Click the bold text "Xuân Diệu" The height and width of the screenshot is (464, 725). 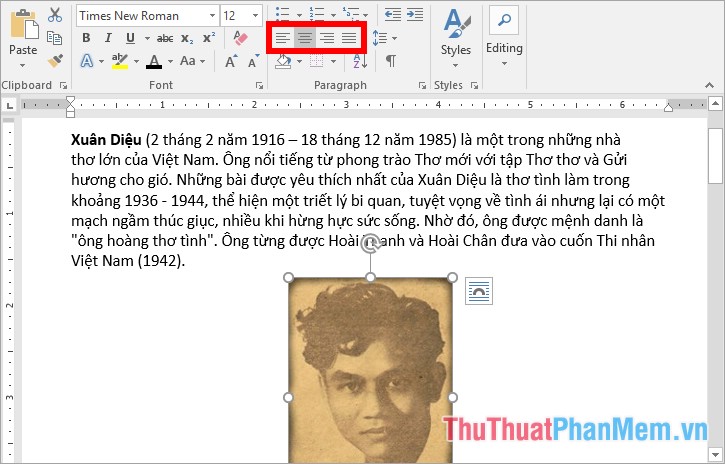pyautogui.click(x=106, y=140)
